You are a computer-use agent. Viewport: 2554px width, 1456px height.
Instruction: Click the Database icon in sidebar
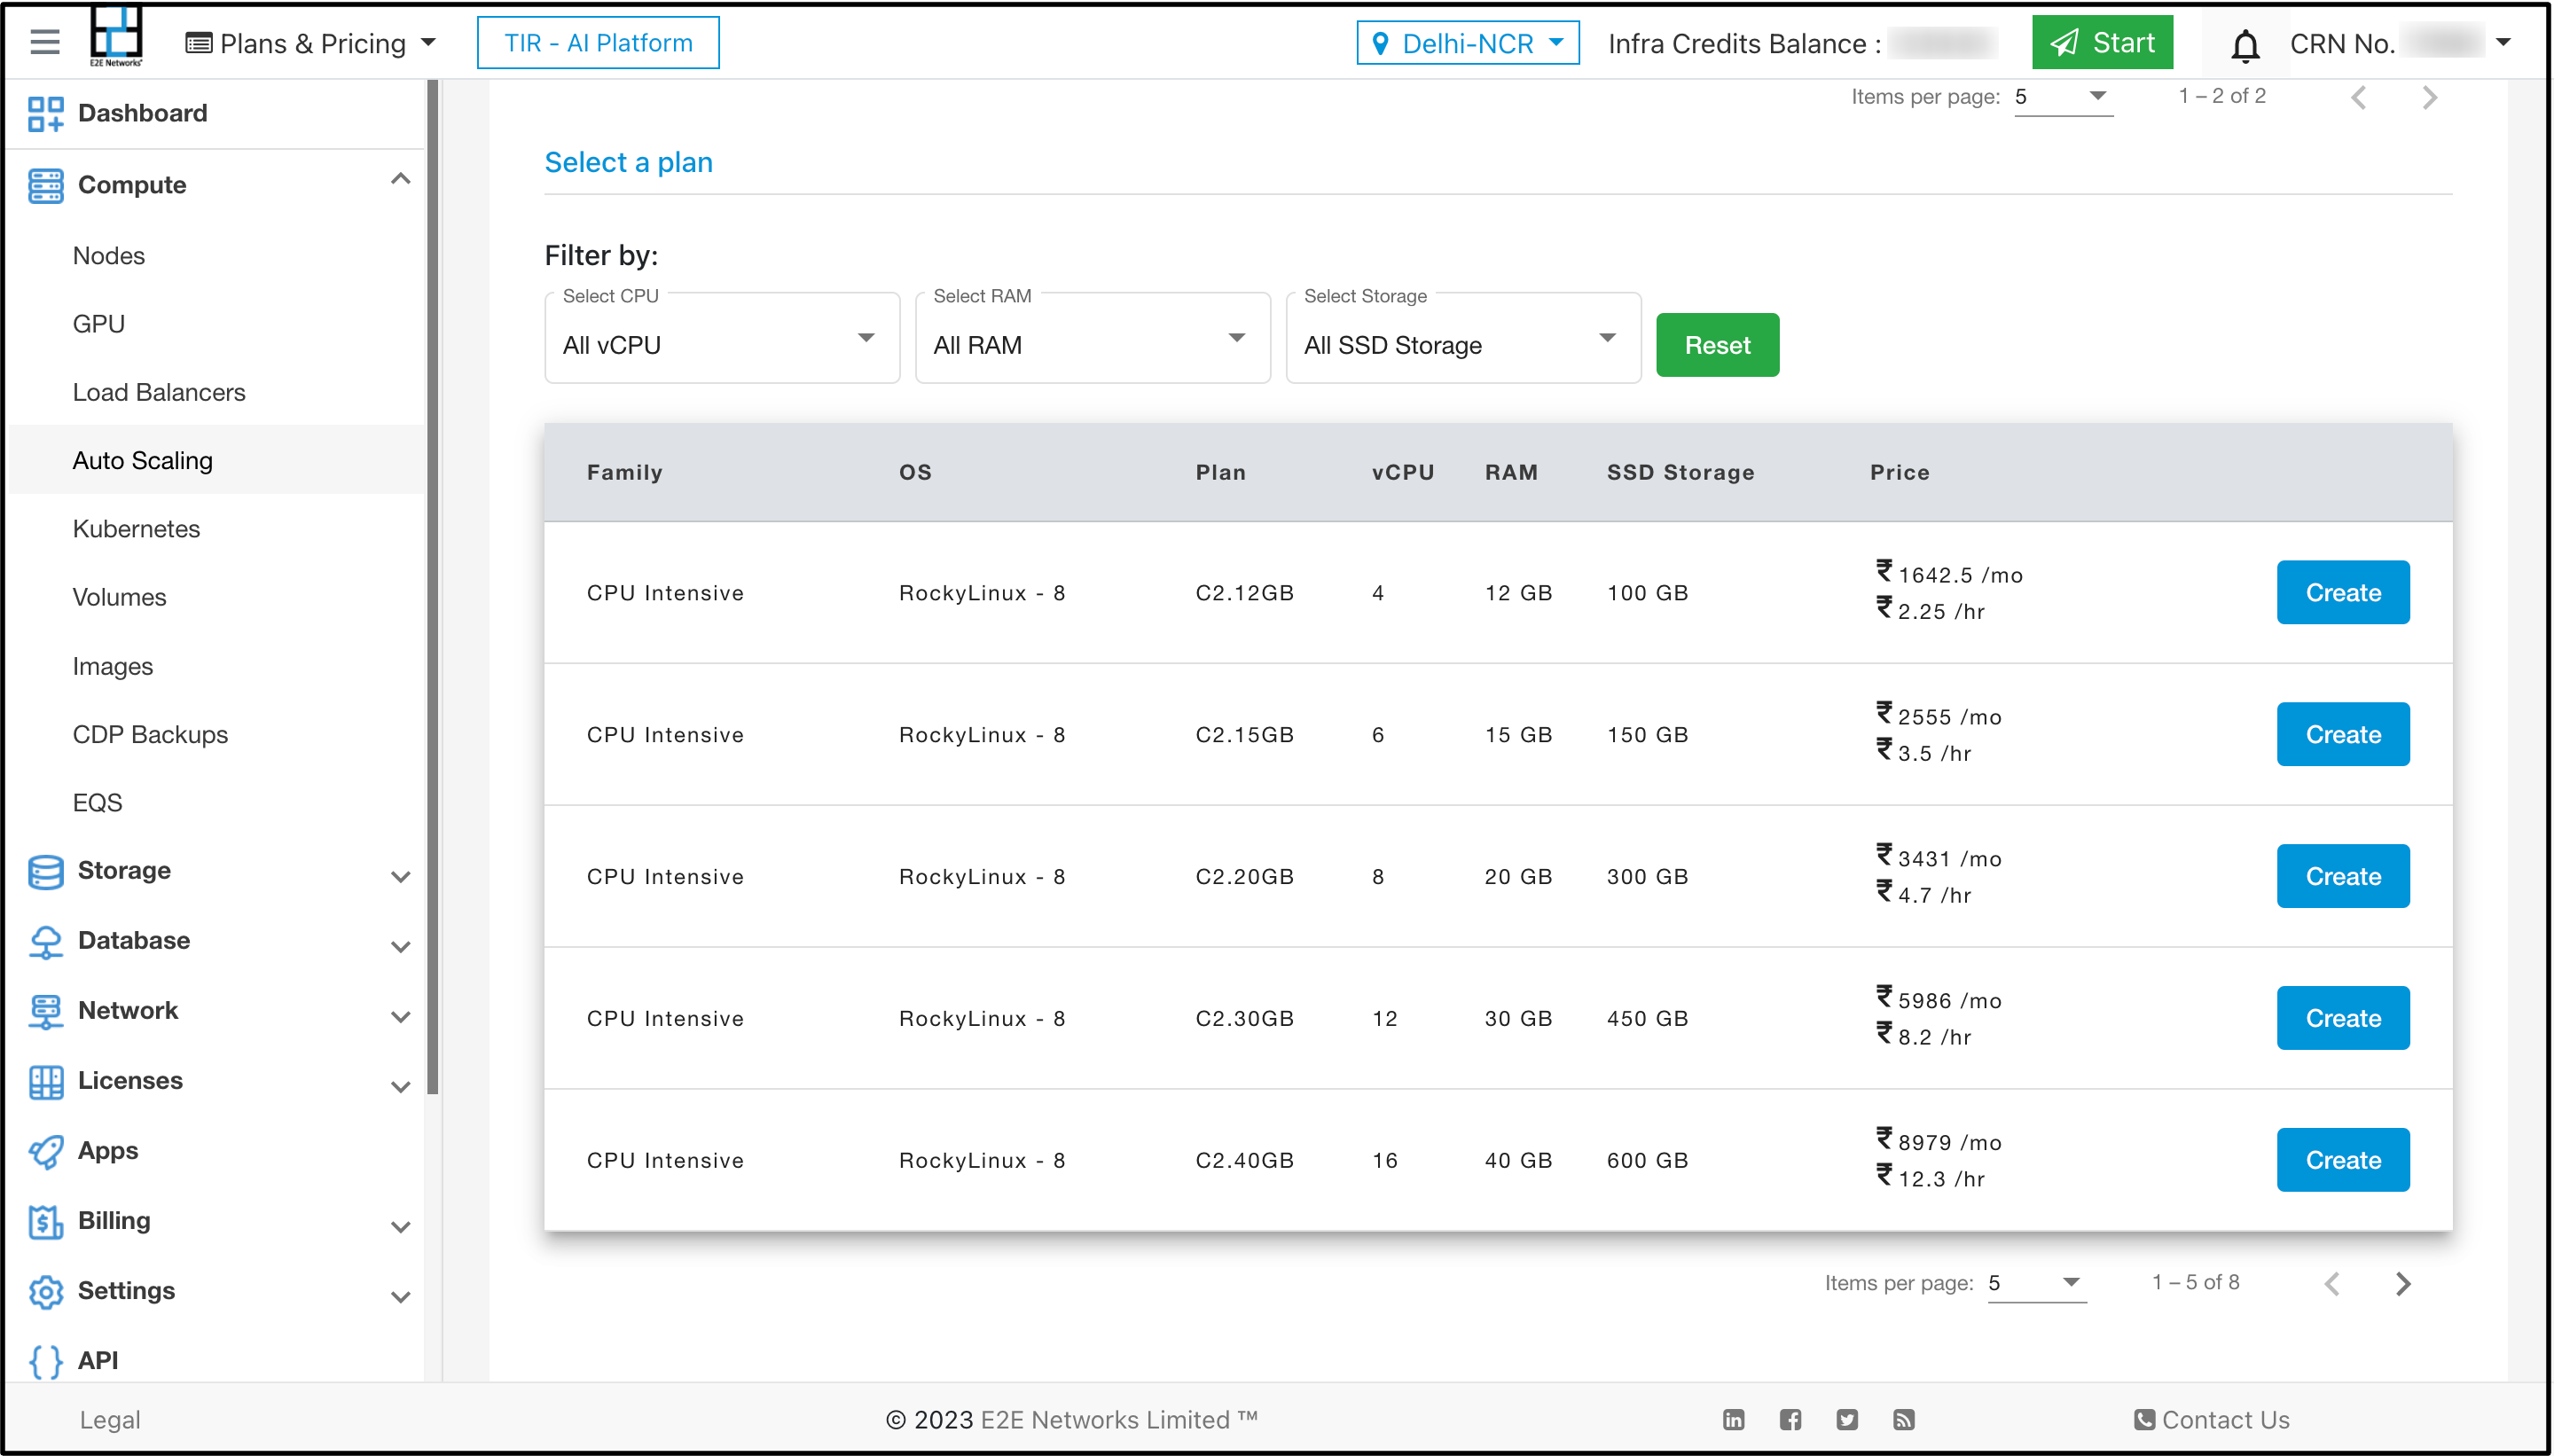click(46, 941)
